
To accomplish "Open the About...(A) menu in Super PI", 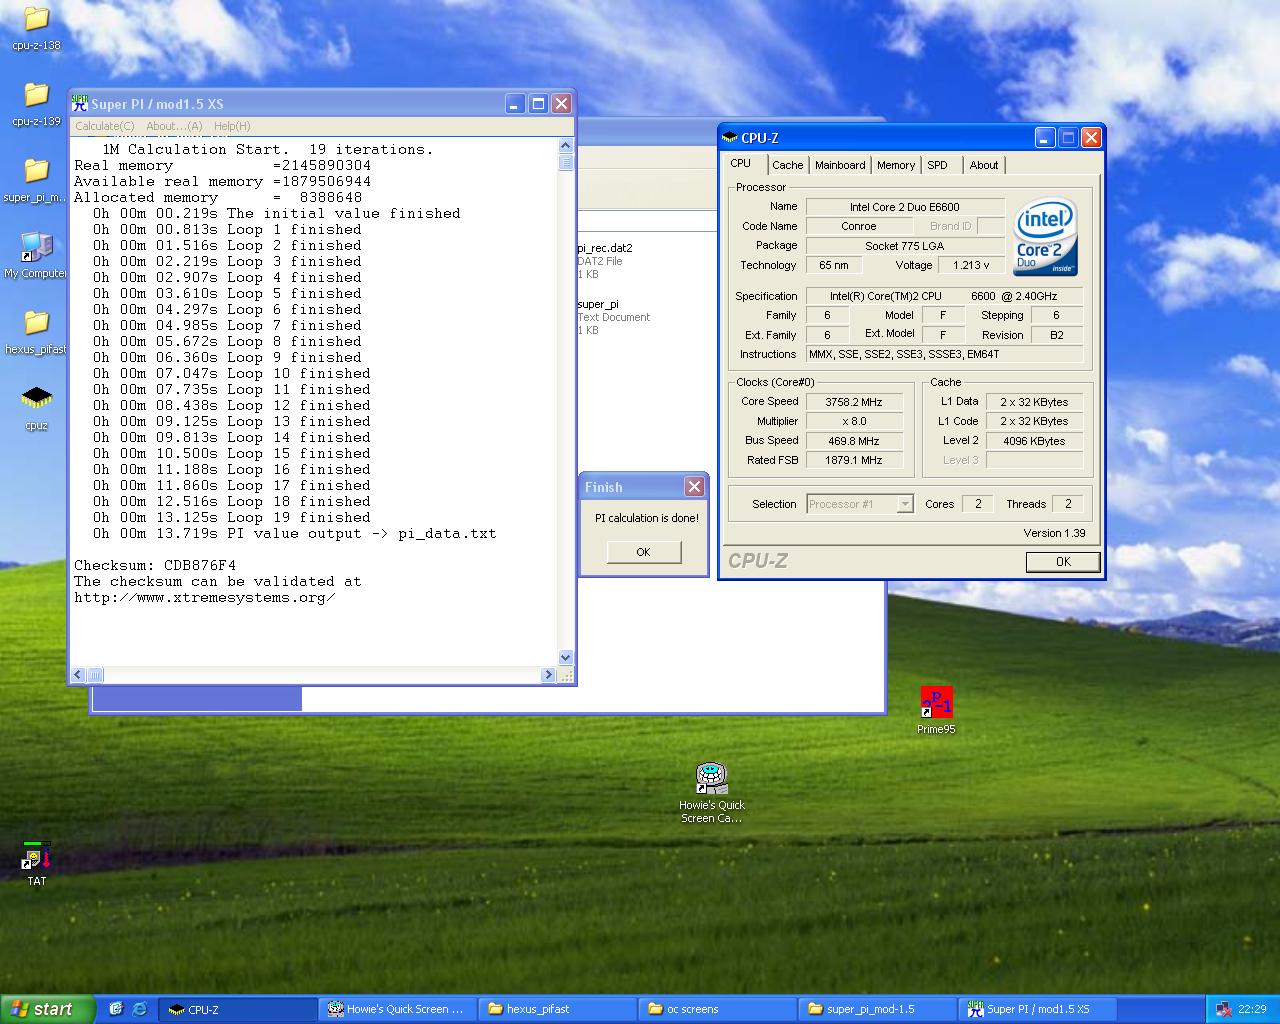I will pyautogui.click(x=174, y=126).
